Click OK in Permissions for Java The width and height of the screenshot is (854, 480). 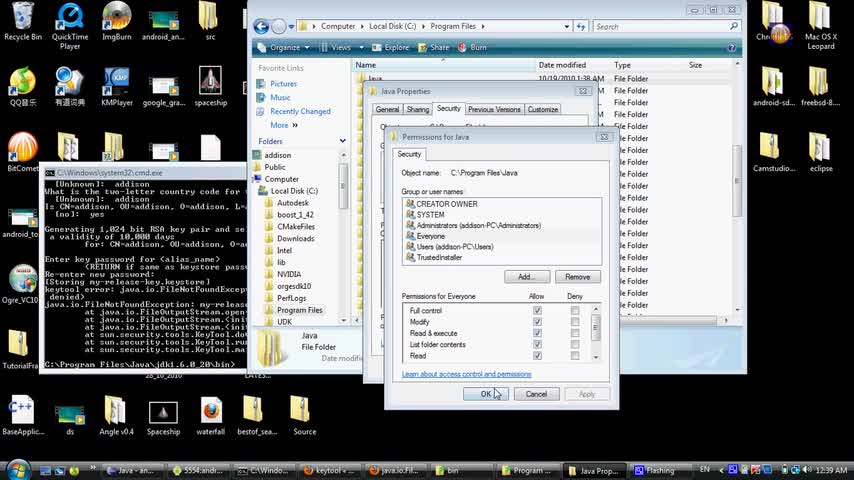[486, 394]
